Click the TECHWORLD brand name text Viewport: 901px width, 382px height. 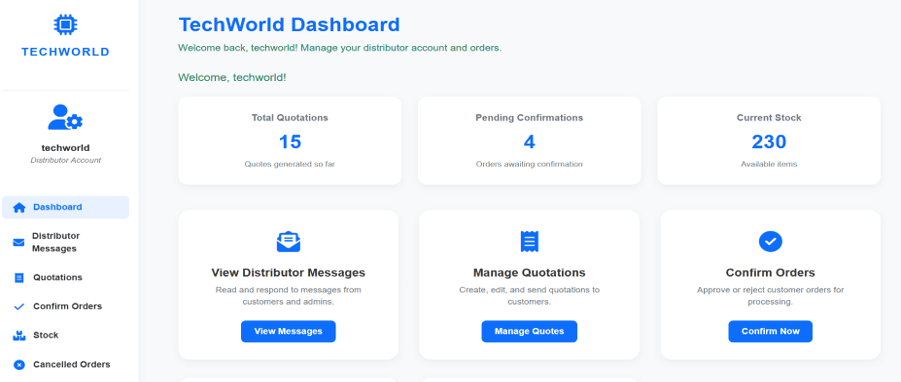[x=65, y=52]
